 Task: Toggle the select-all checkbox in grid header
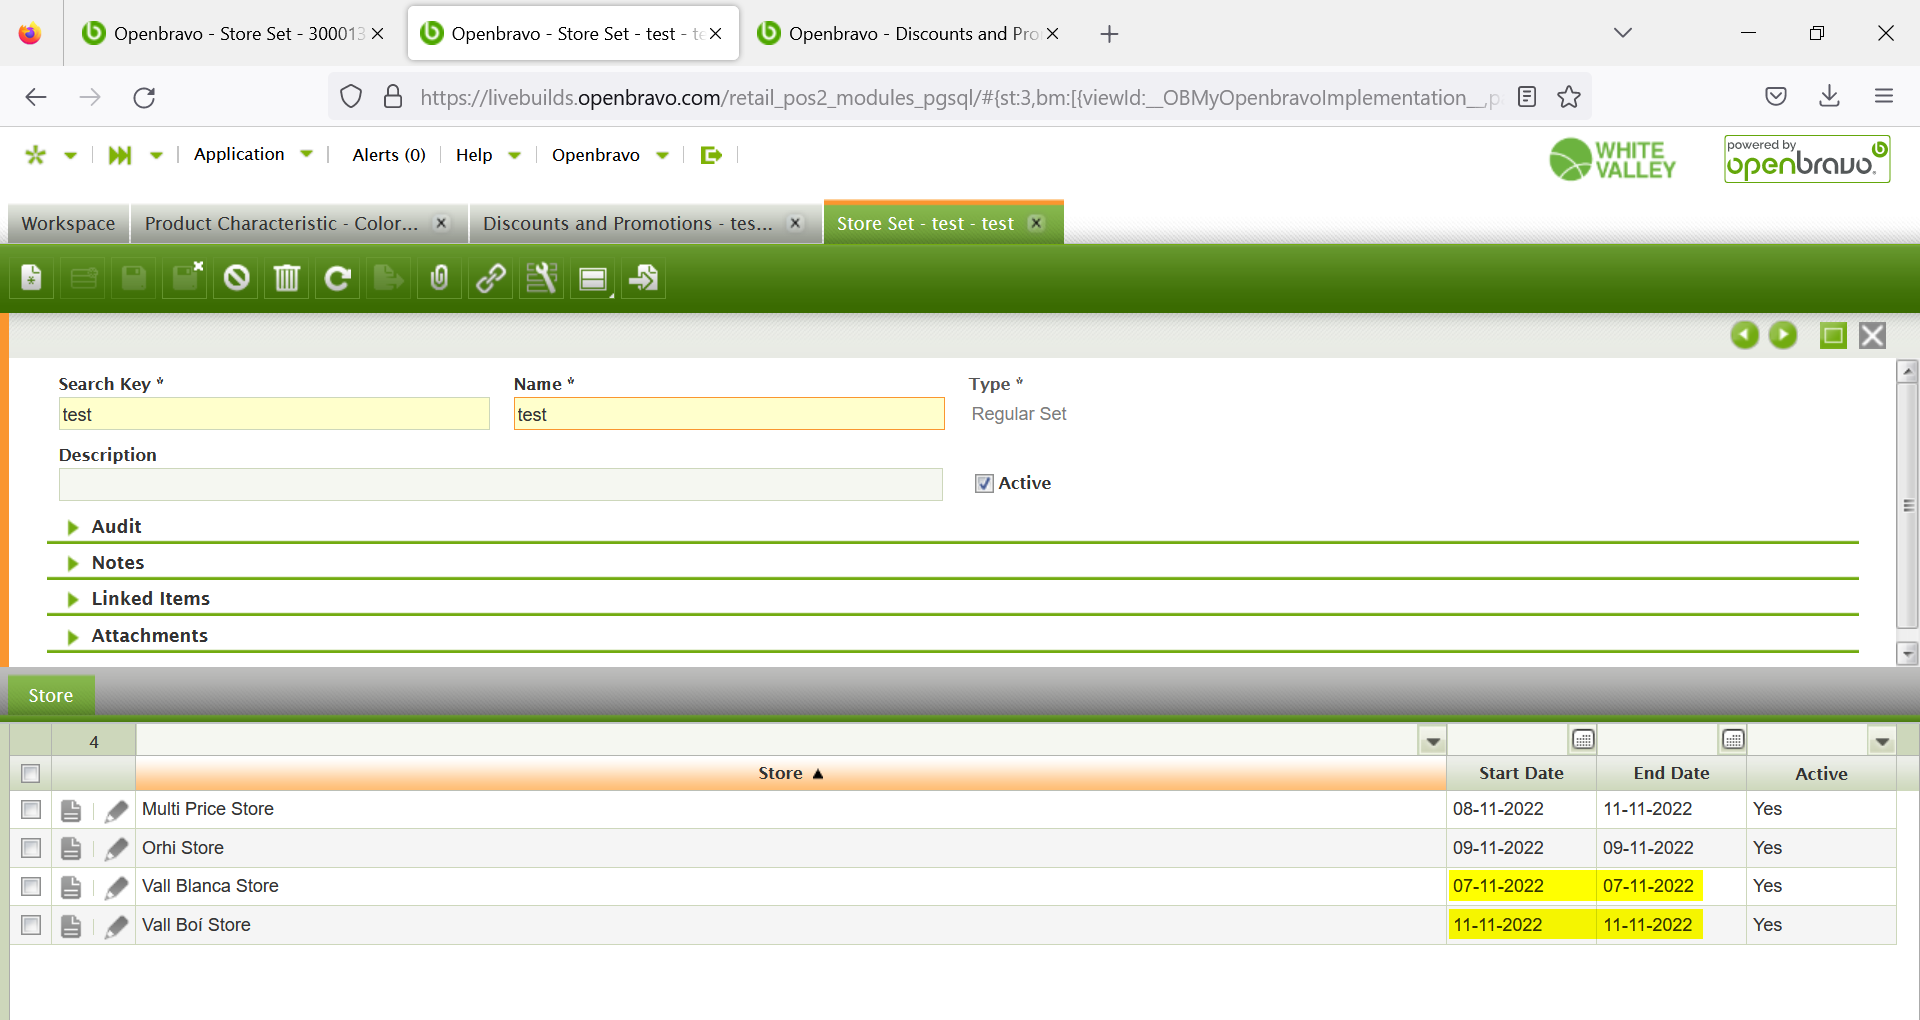pyautogui.click(x=31, y=774)
